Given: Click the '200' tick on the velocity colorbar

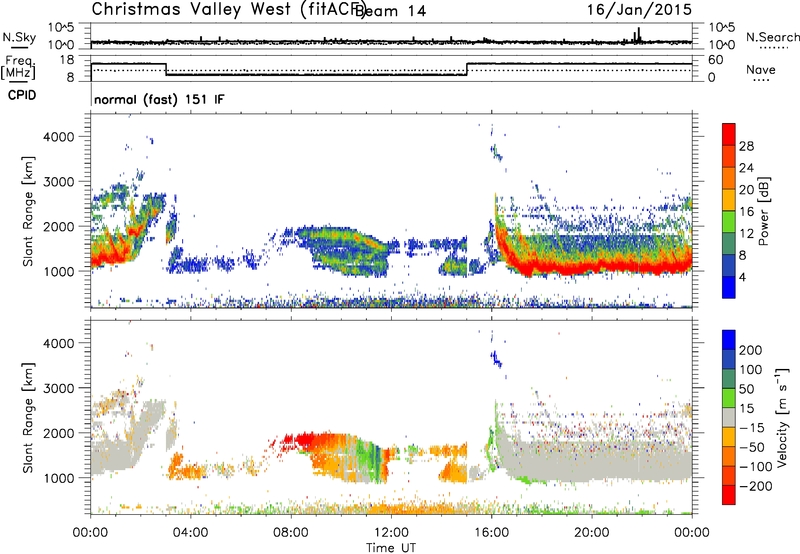Looking at the screenshot, I should click(x=751, y=350).
